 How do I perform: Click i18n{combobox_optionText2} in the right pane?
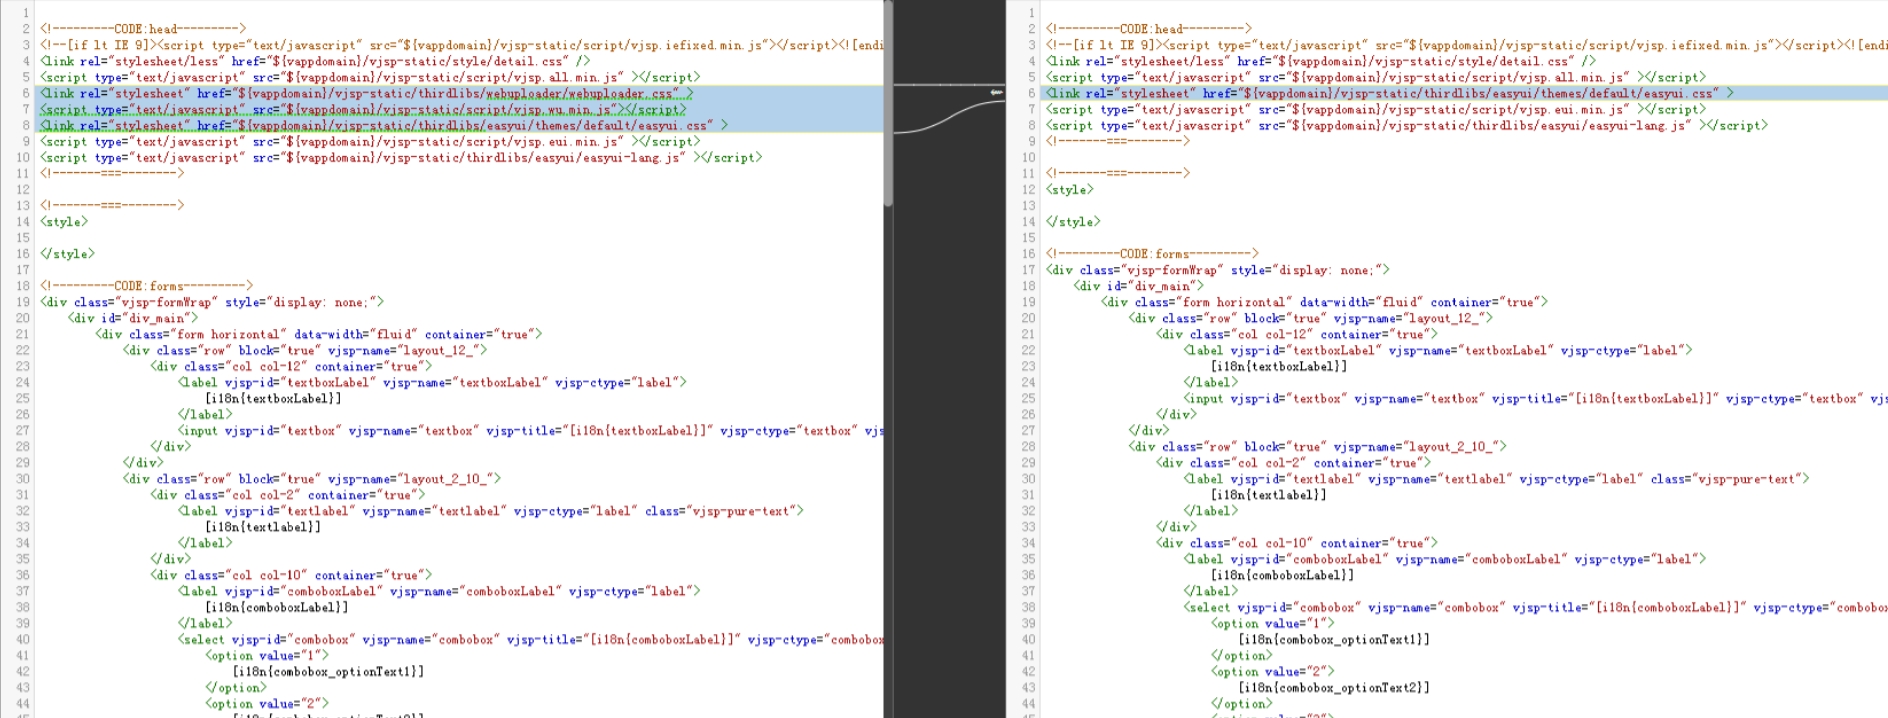click(x=1334, y=688)
